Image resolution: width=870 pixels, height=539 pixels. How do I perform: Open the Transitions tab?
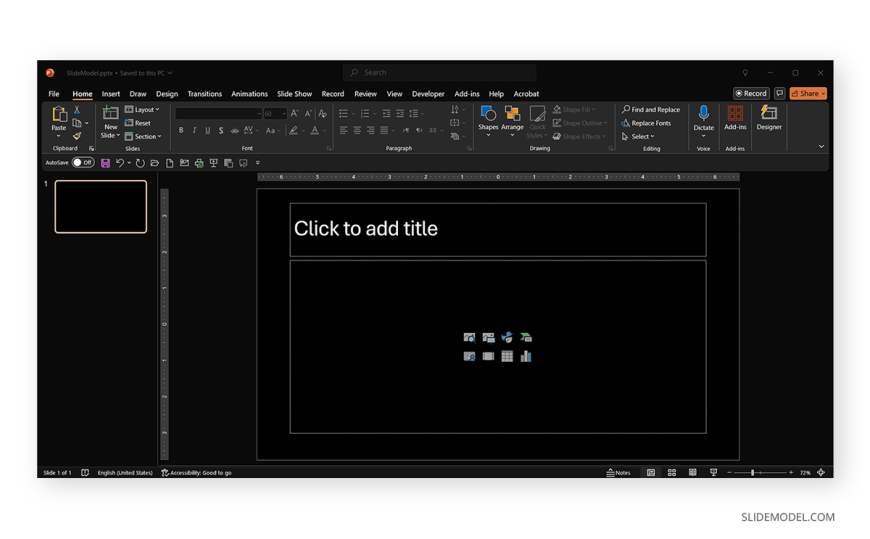[x=204, y=94]
